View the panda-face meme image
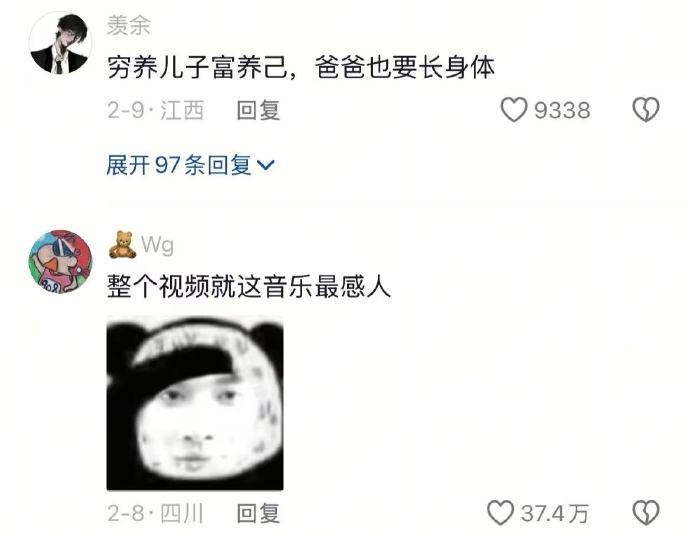 tap(195, 403)
